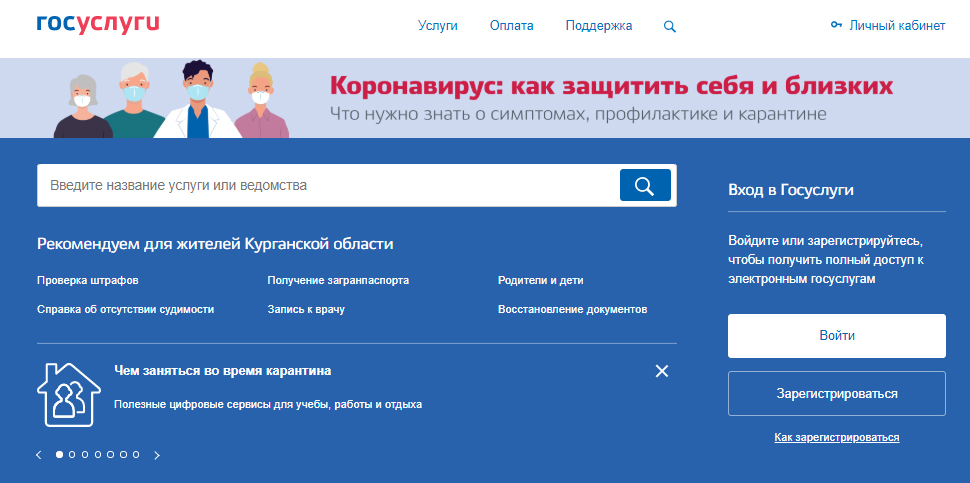Click the Вход в Госуслуги heading
The width and height of the screenshot is (970, 483).
[791, 190]
